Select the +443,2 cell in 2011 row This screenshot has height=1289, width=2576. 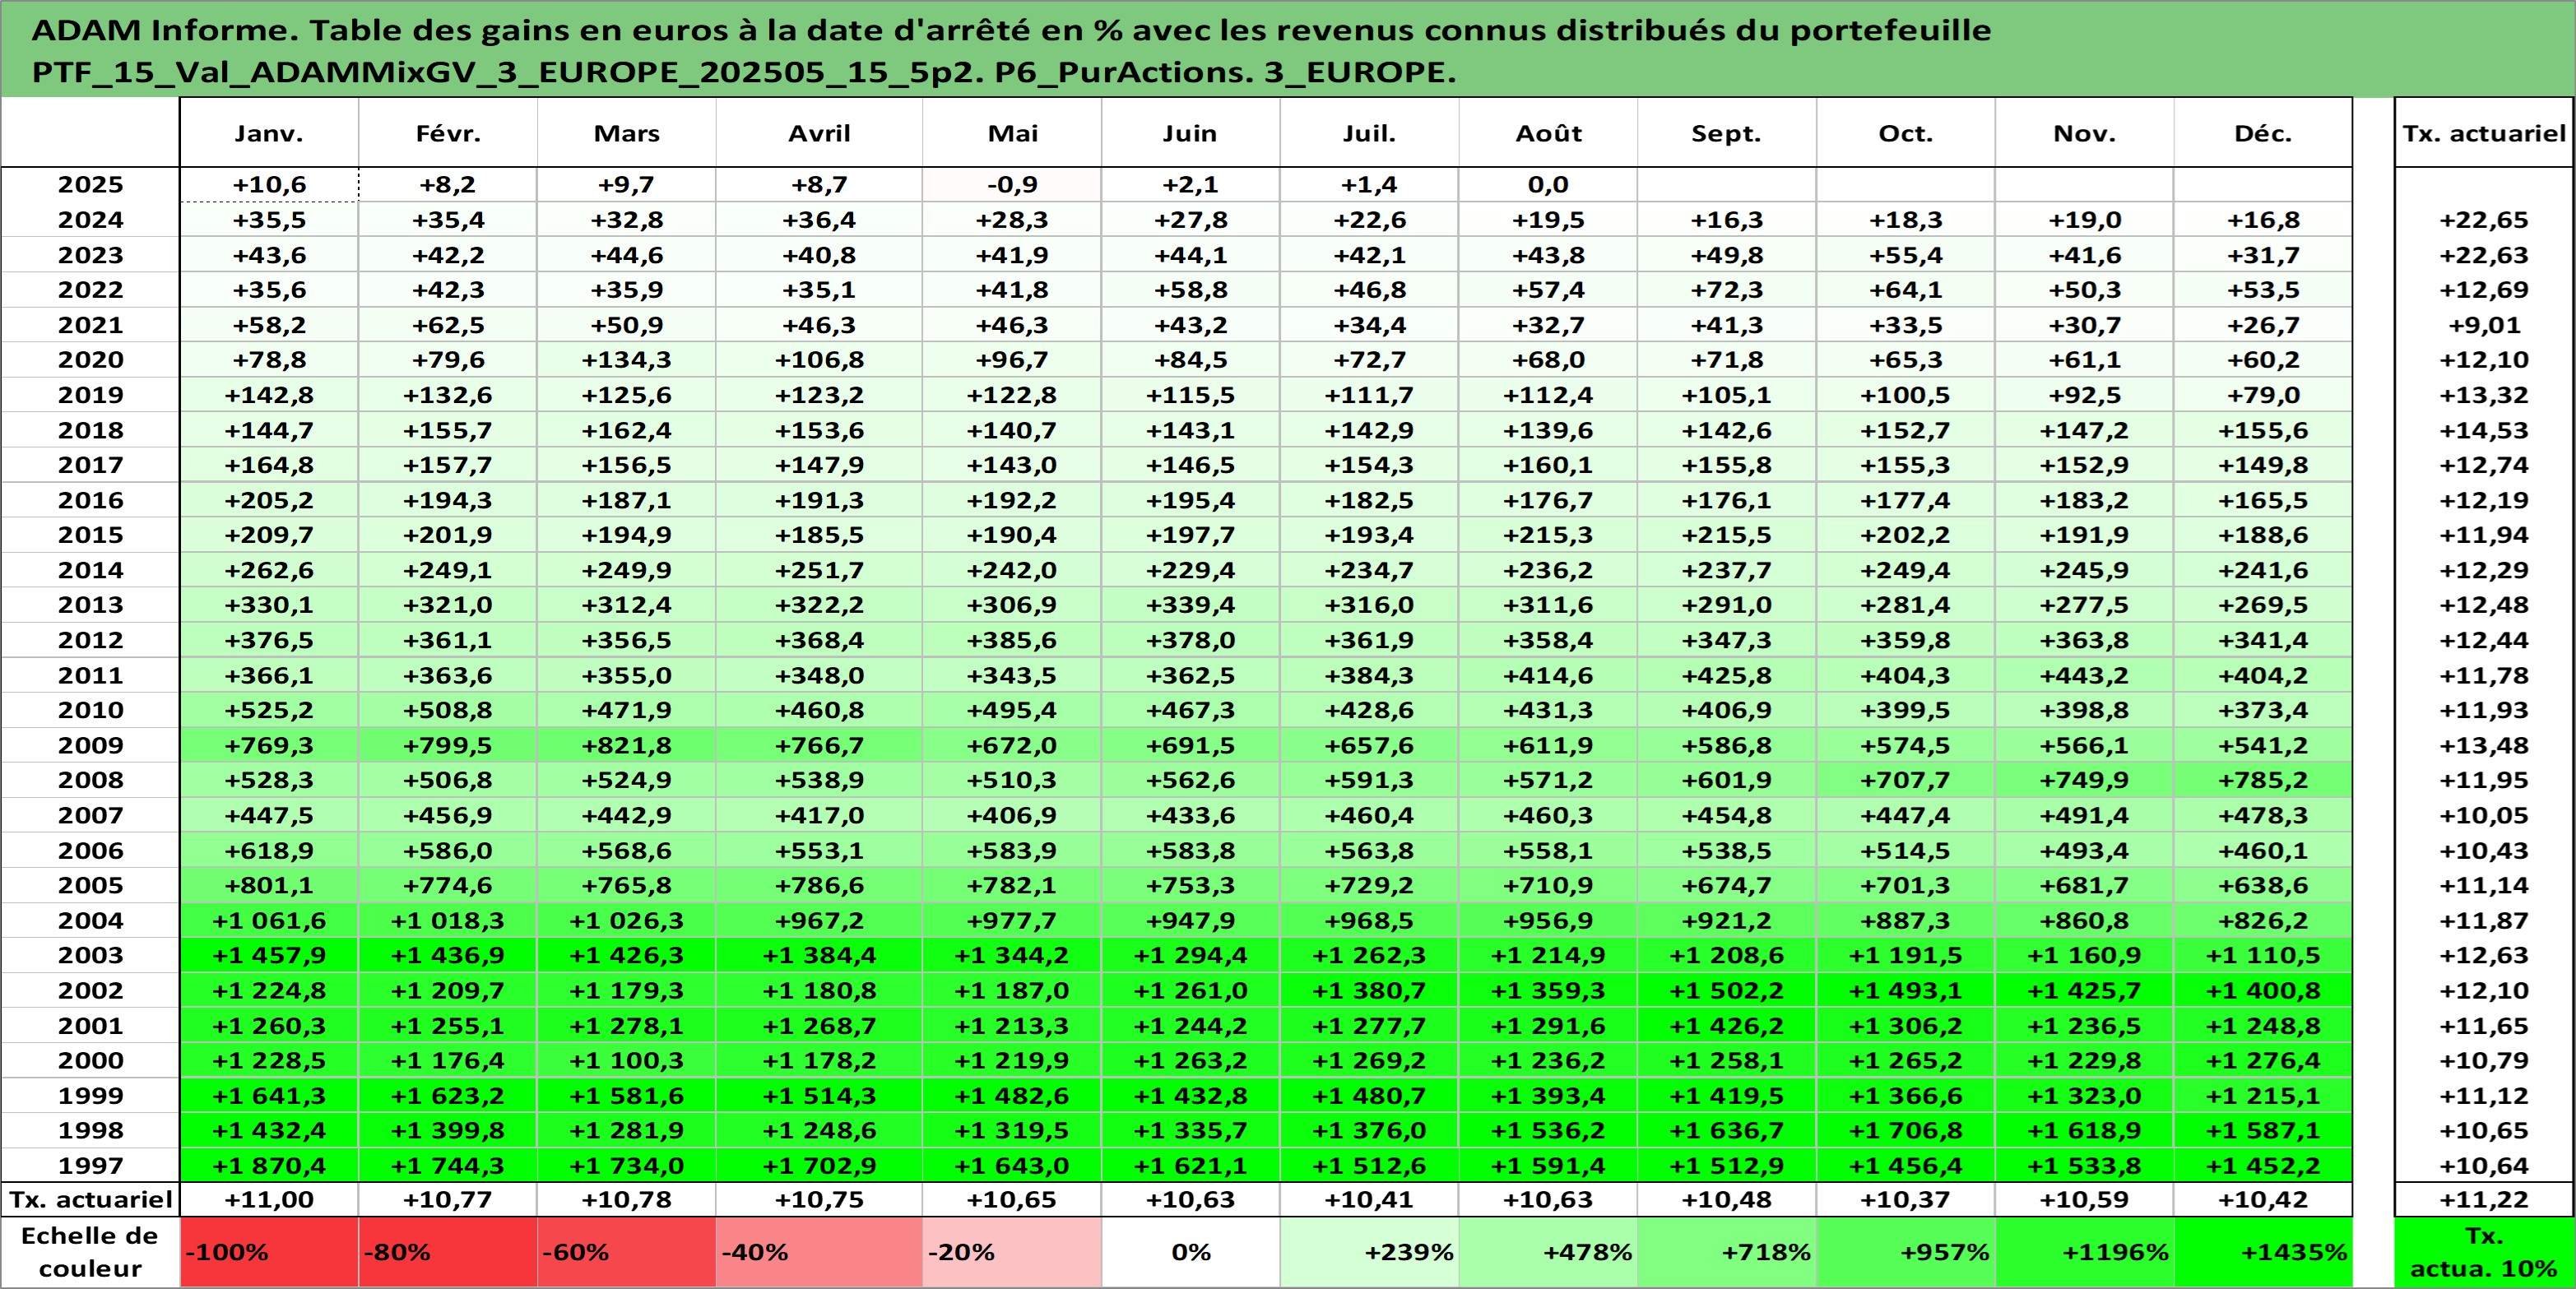pyautogui.click(x=2085, y=675)
